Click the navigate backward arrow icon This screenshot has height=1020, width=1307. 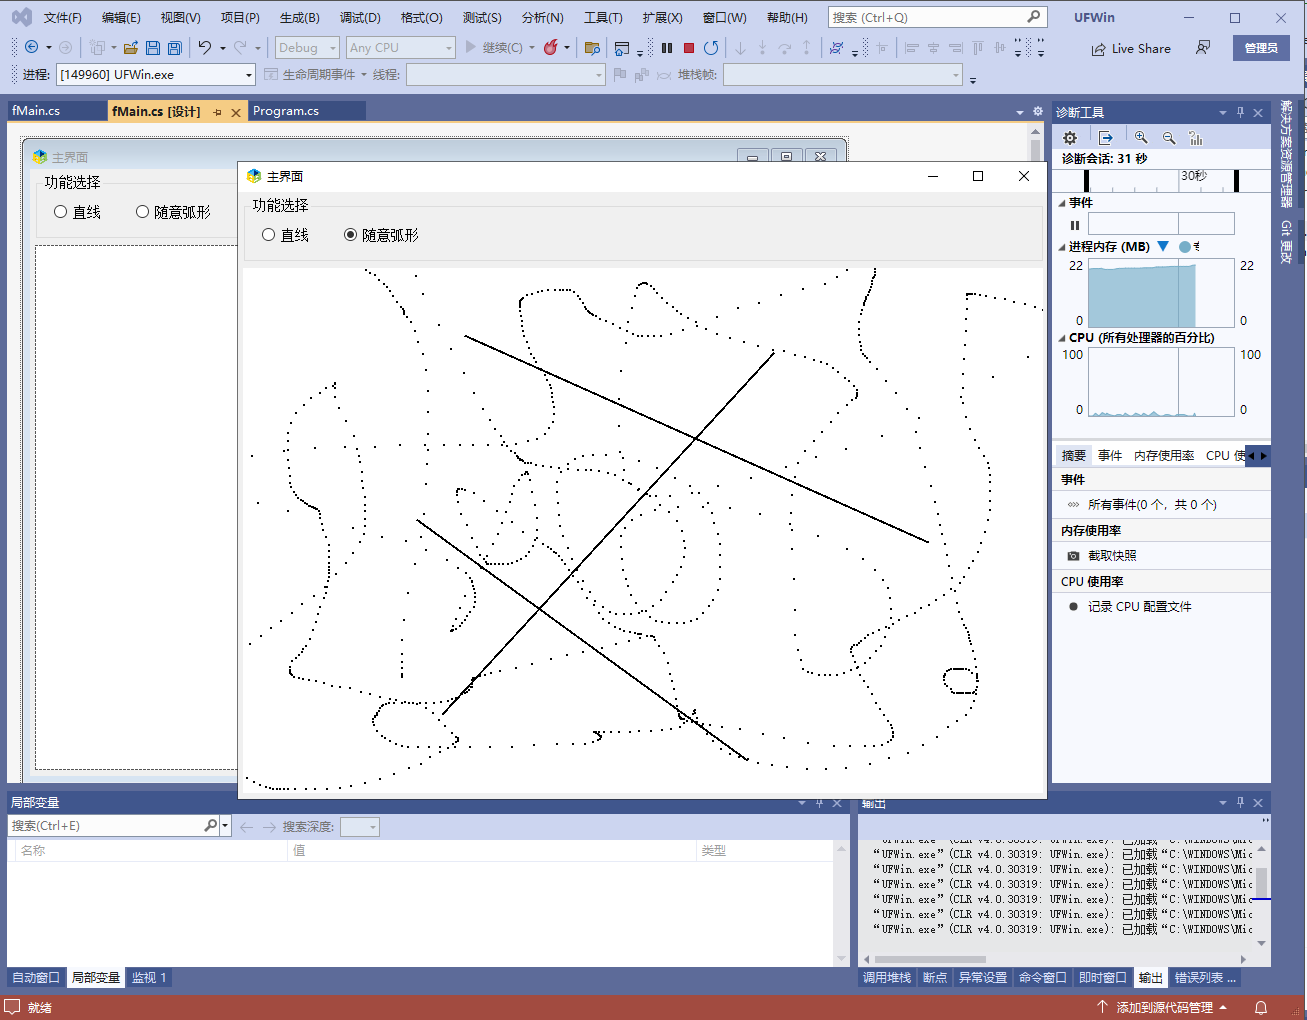click(32, 47)
